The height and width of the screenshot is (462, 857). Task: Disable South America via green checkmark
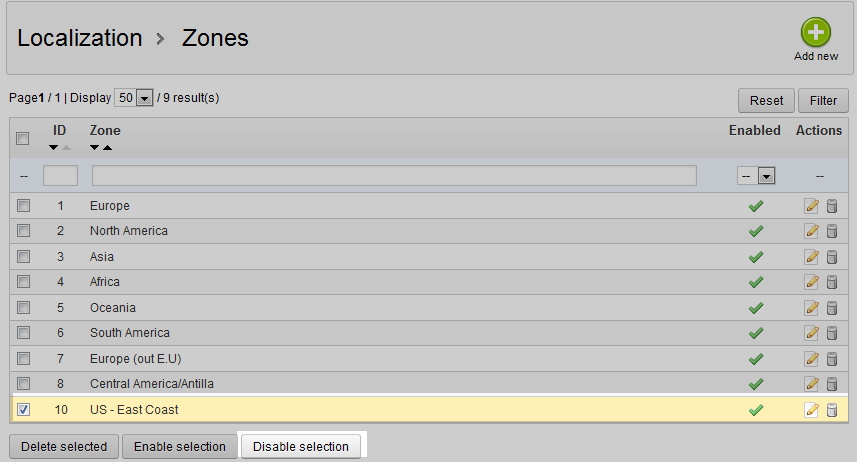coord(756,333)
